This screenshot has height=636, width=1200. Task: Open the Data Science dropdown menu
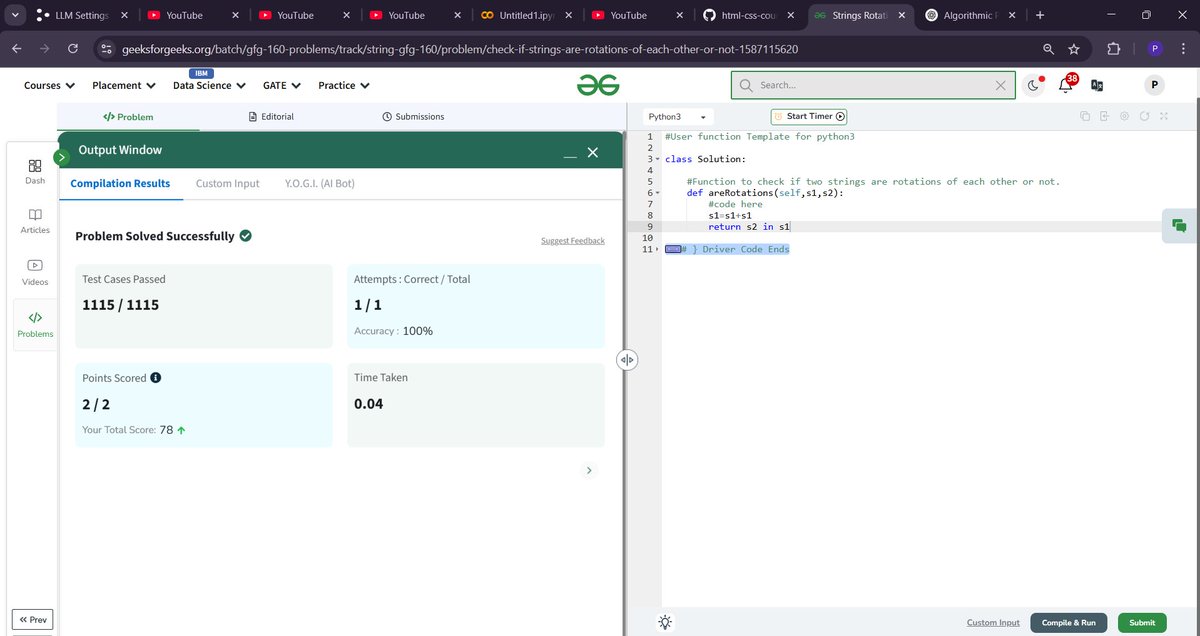[209, 86]
